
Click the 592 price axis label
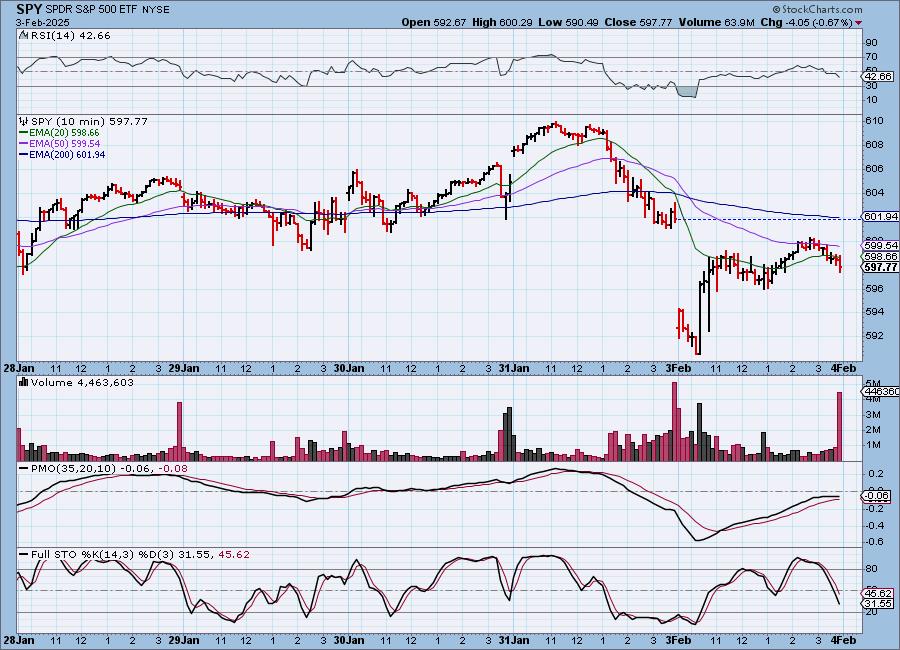tap(875, 335)
